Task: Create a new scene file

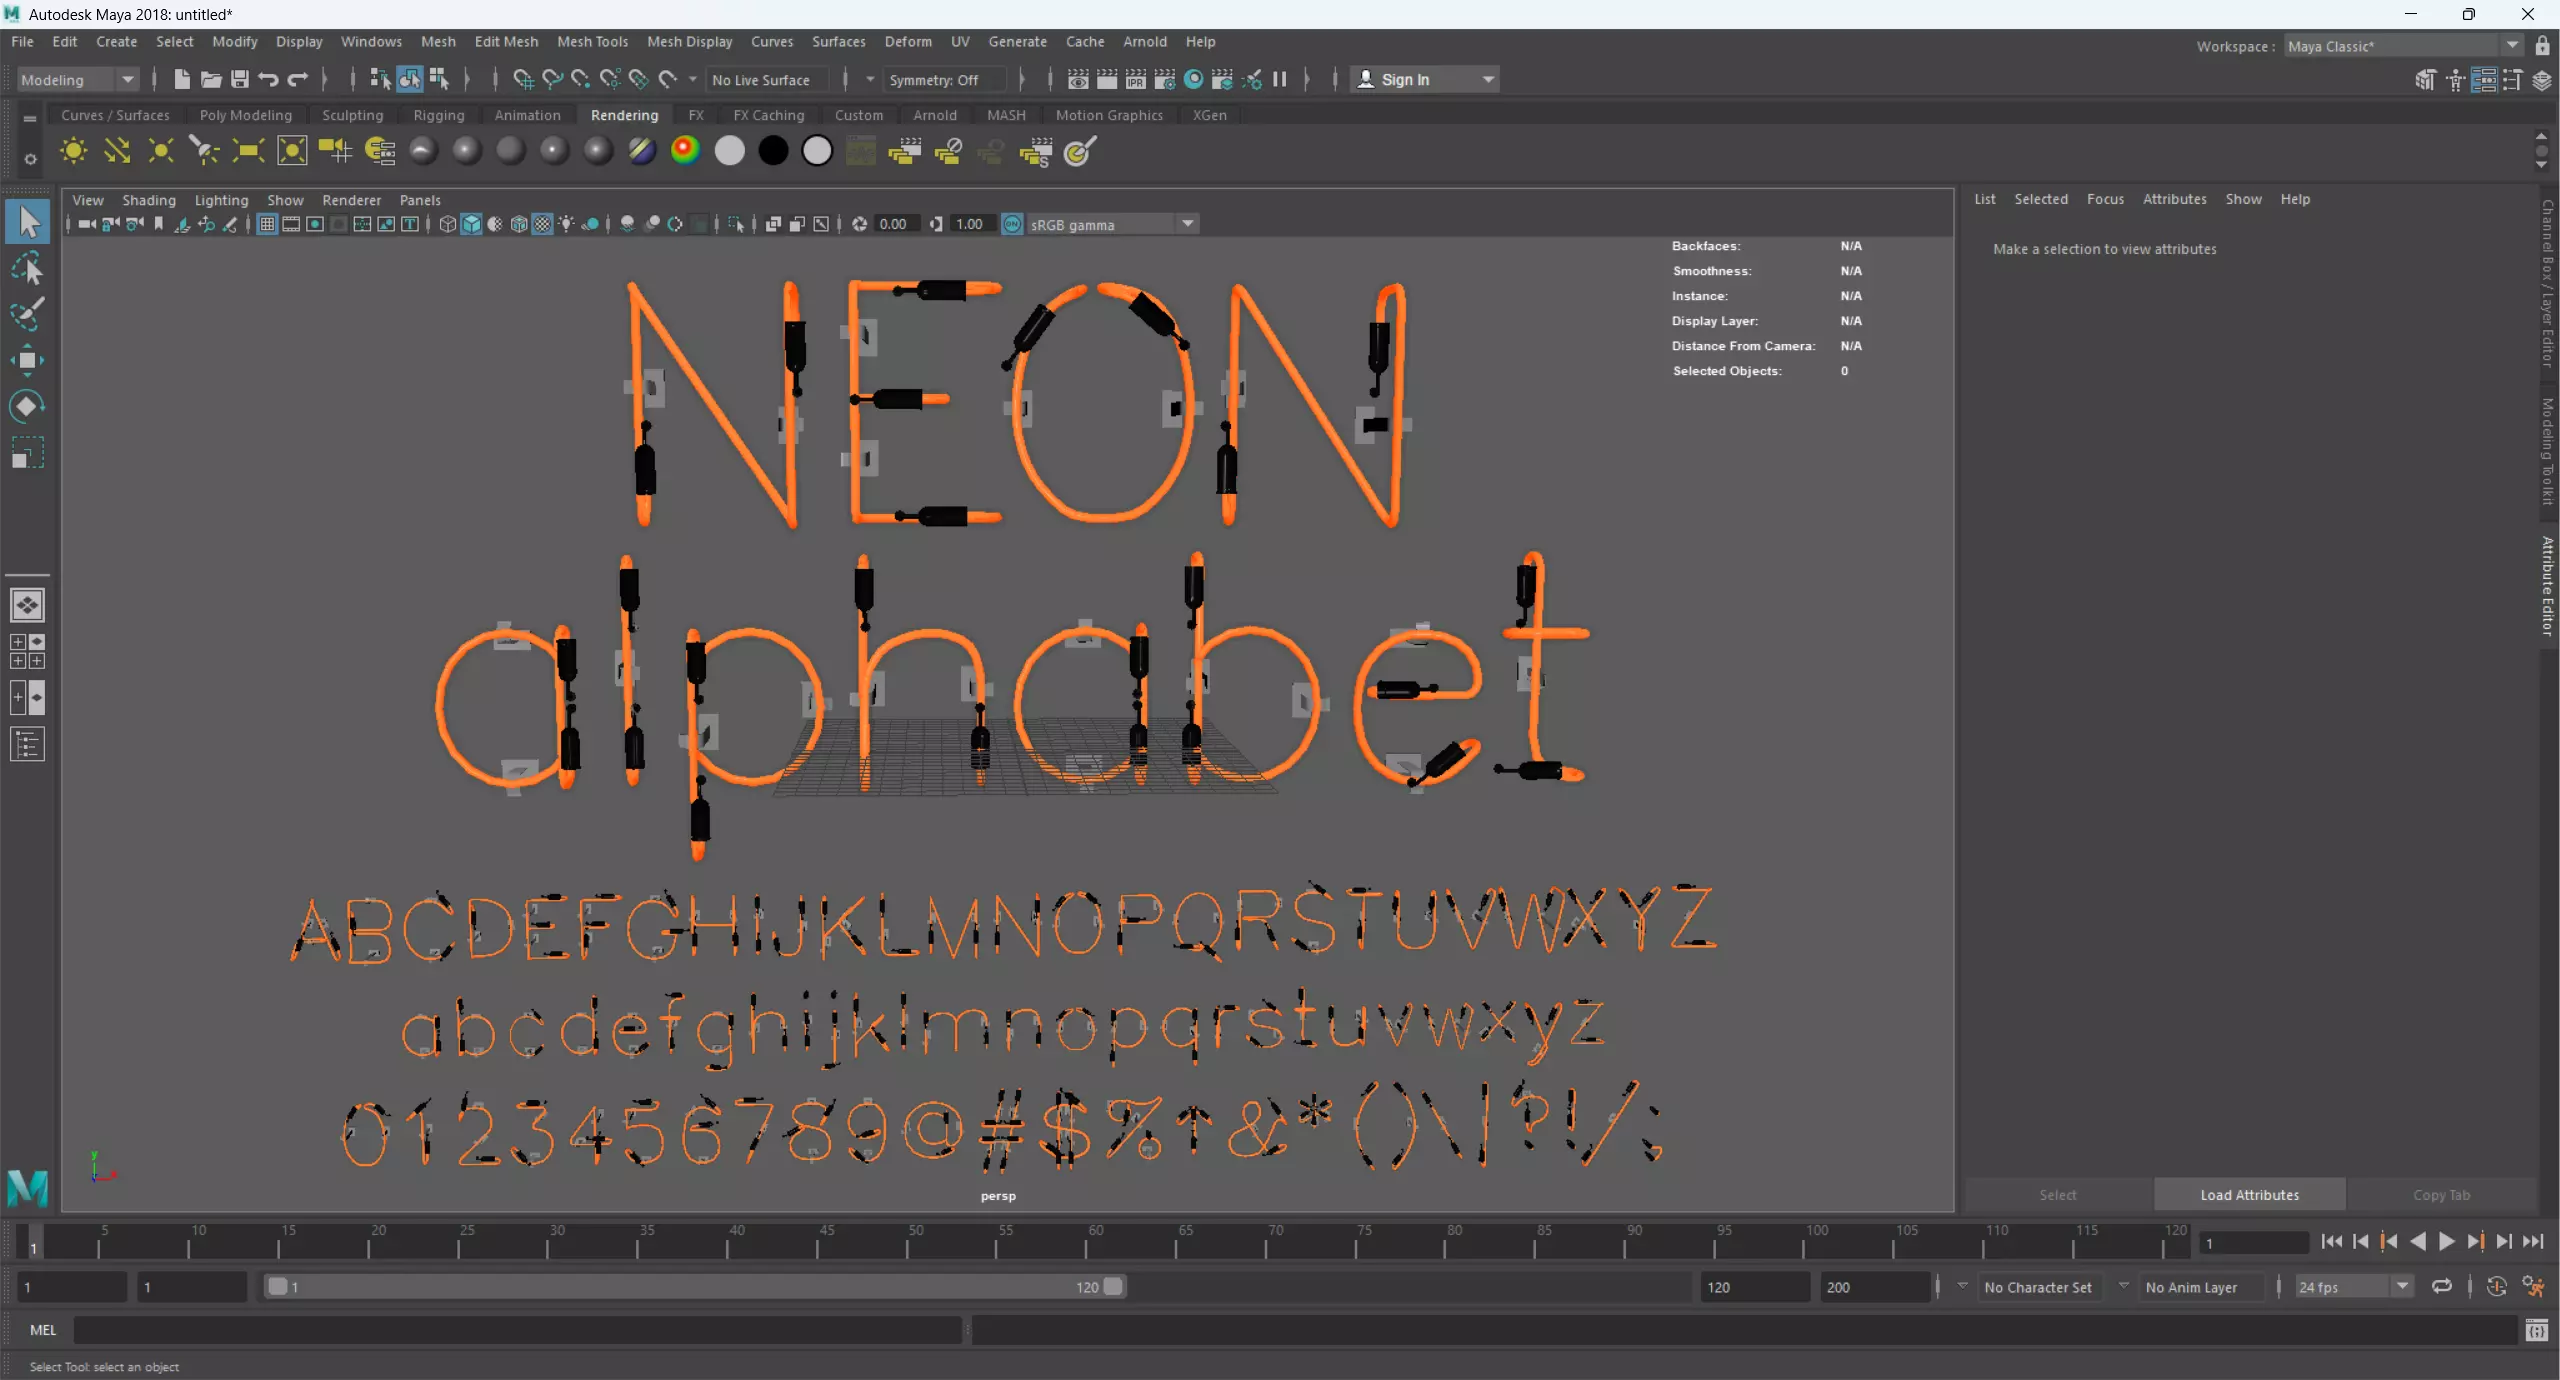Action: 181,80
